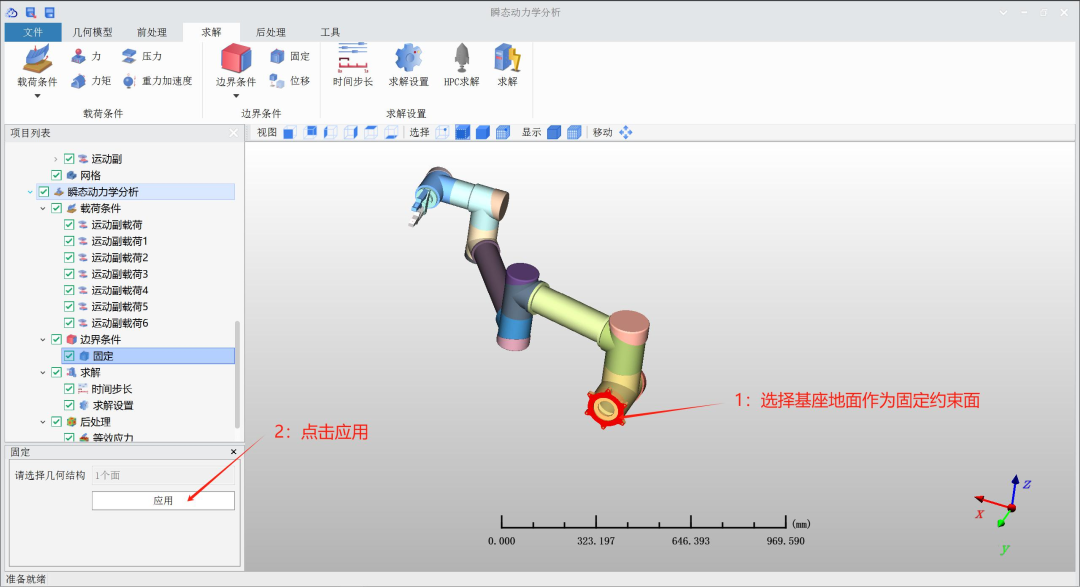Close the 项目列表 panel
The height and width of the screenshot is (587, 1080).
[x=233, y=133]
